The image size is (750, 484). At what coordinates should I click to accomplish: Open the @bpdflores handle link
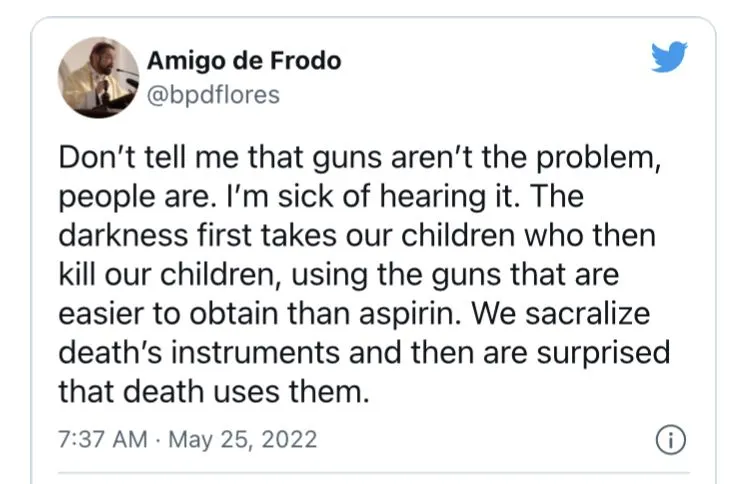(x=213, y=94)
